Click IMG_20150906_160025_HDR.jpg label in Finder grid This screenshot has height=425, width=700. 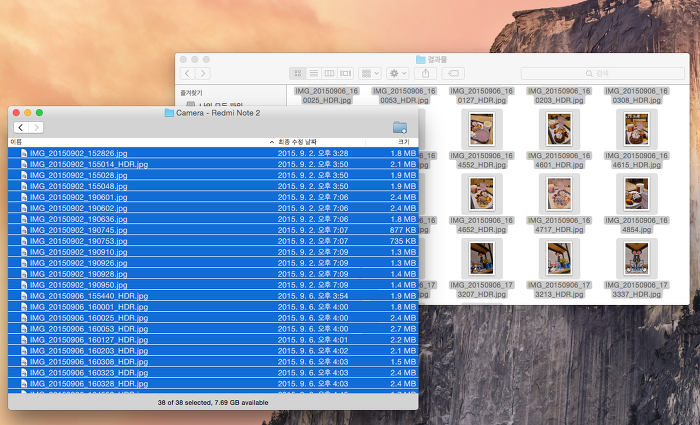[327, 96]
